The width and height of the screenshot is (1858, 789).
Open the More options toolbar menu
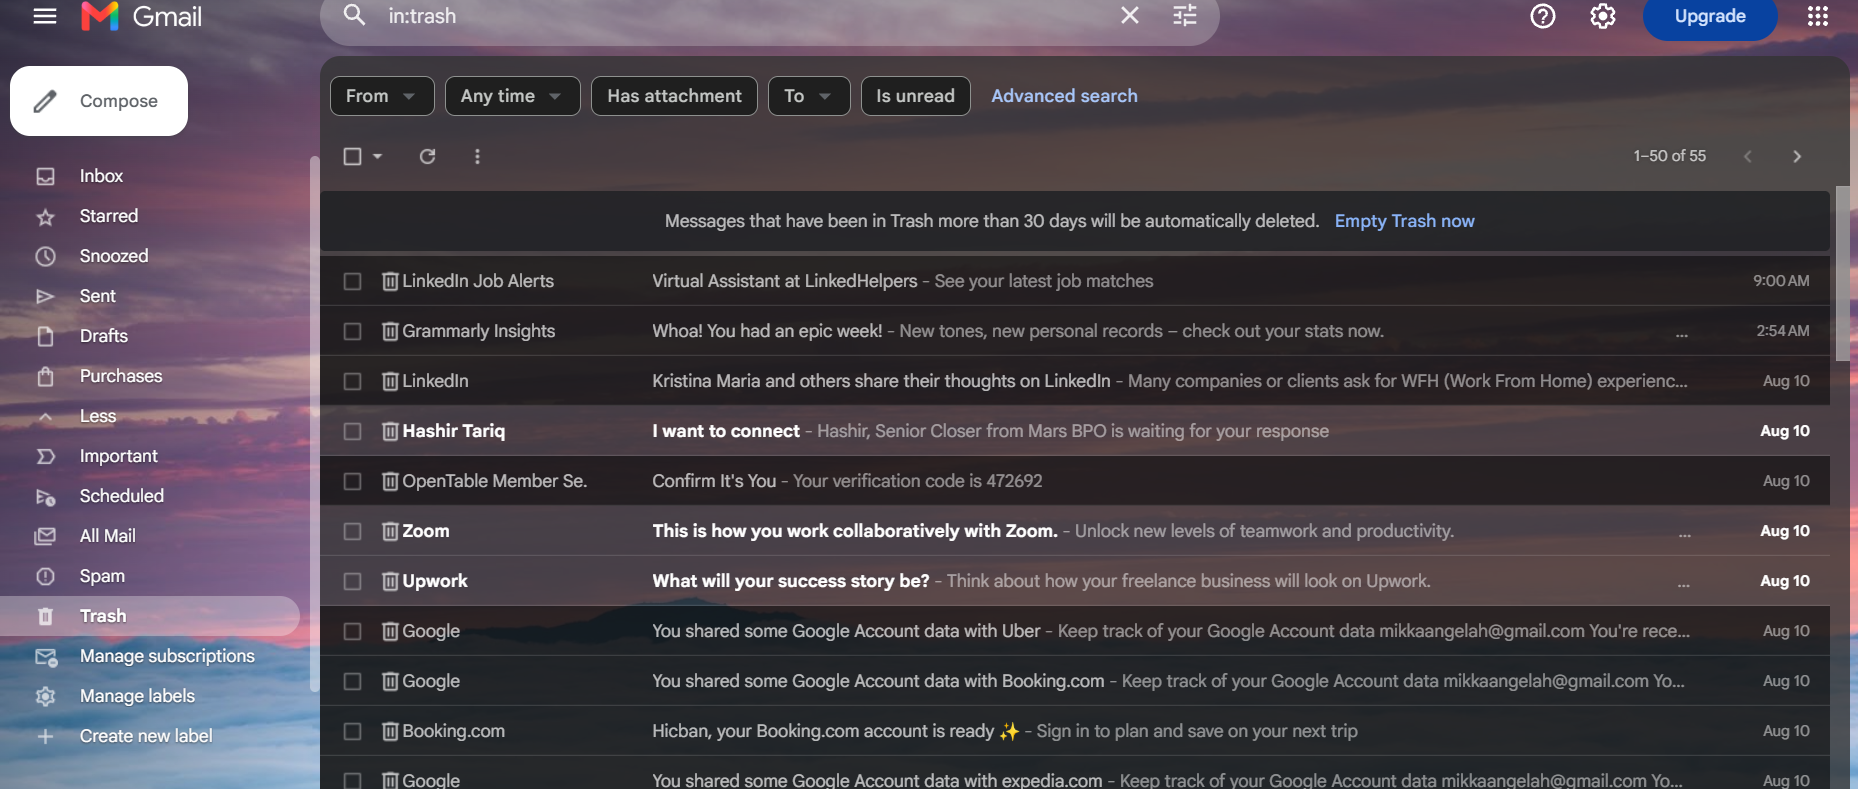(x=477, y=156)
